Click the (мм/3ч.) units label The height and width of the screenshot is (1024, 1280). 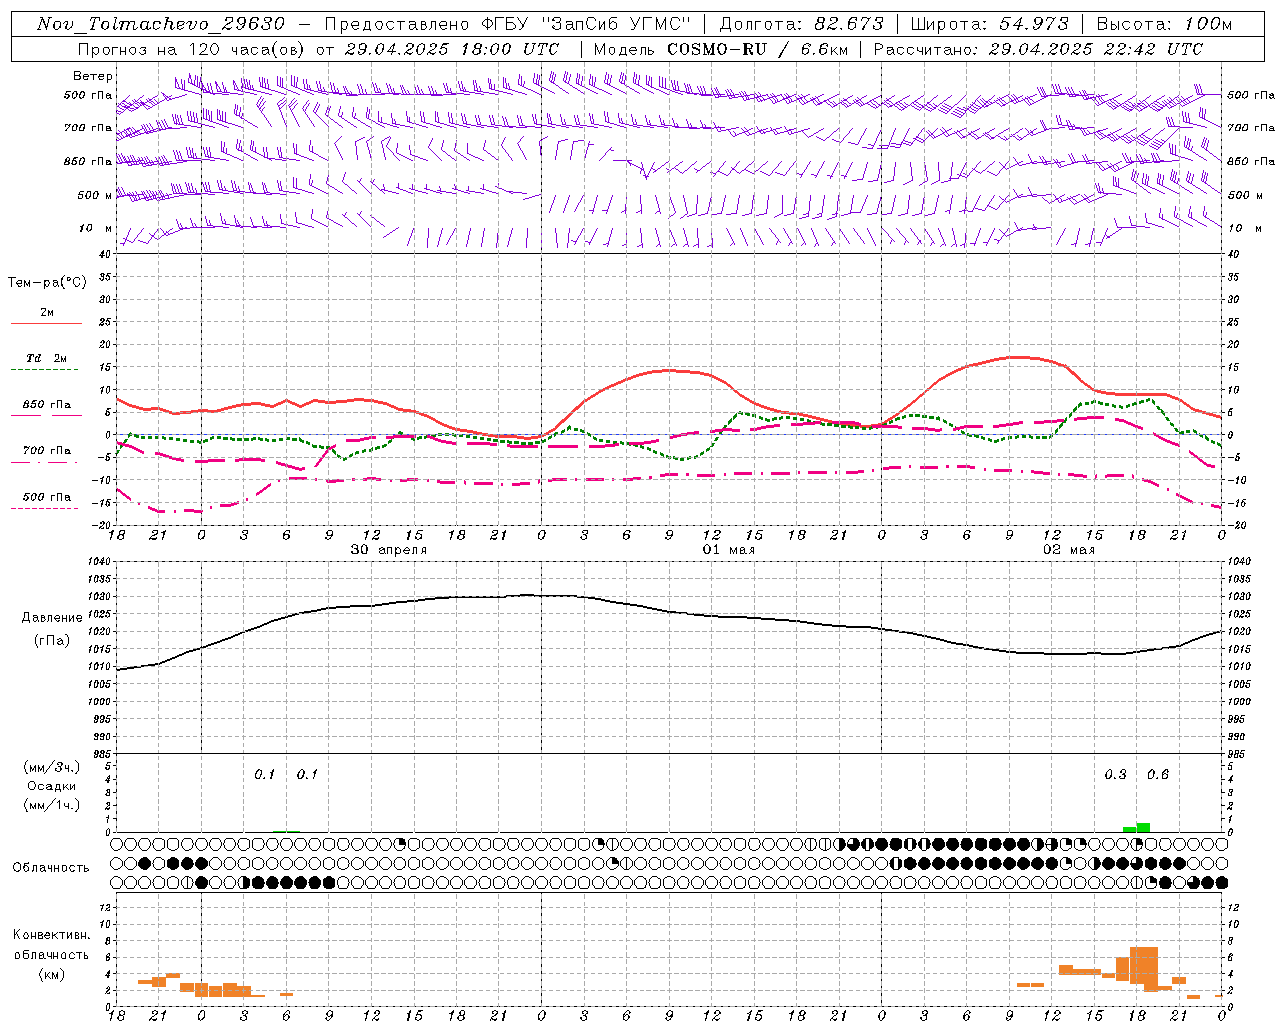(51, 768)
